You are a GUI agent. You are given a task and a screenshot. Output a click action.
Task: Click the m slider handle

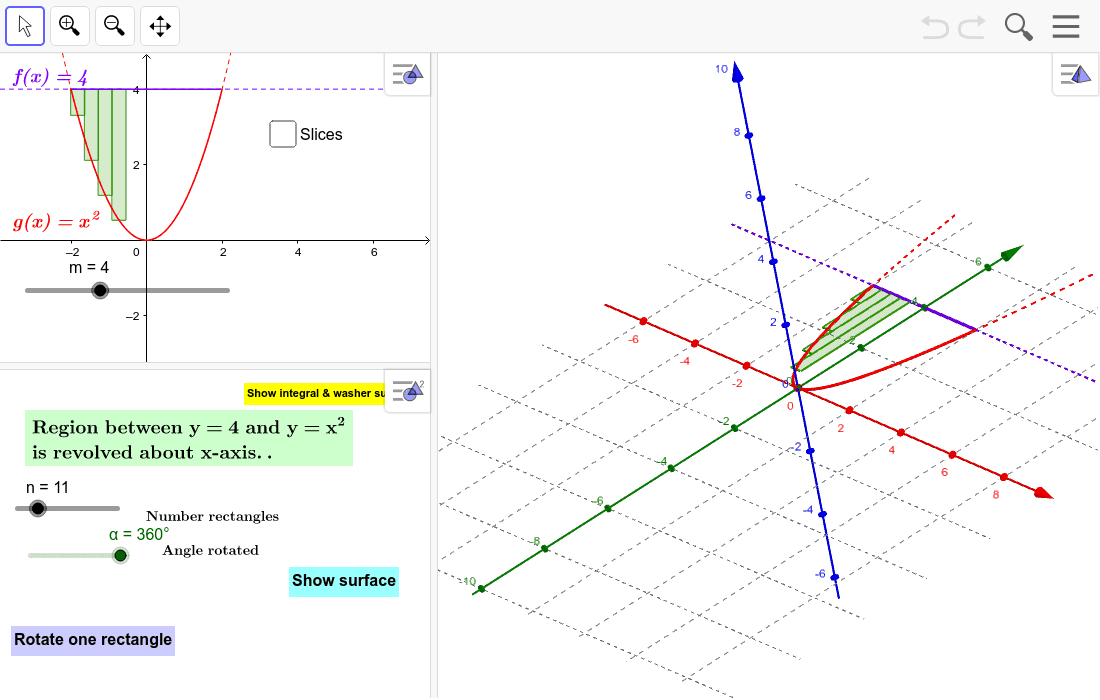[x=100, y=290]
